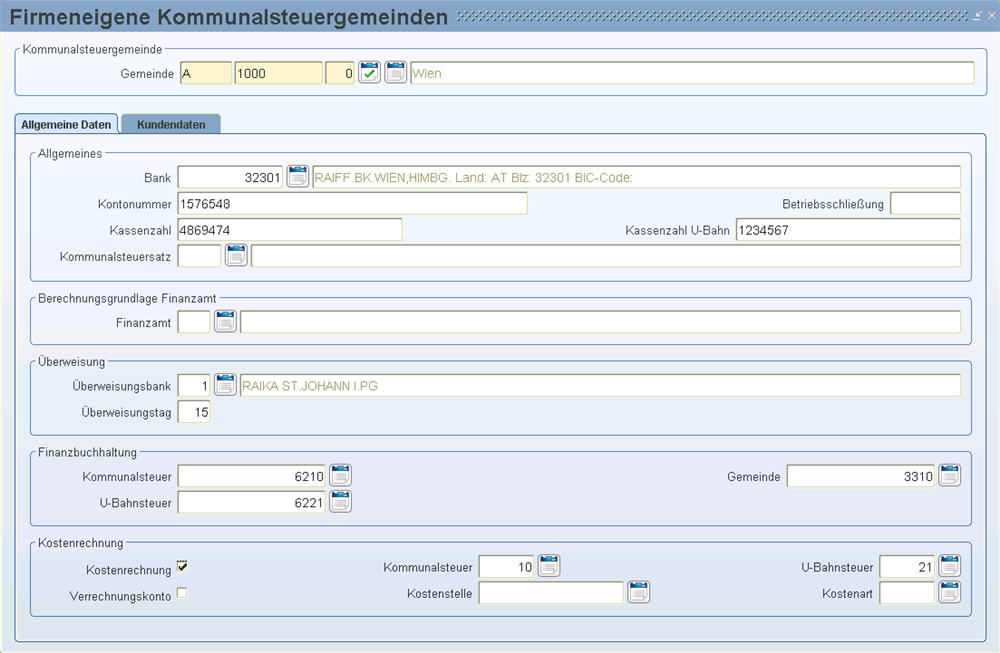Image resolution: width=1000 pixels, height=653 pixels.
Task: Switch to the Kundendaten tab
Action: point(171,125)
